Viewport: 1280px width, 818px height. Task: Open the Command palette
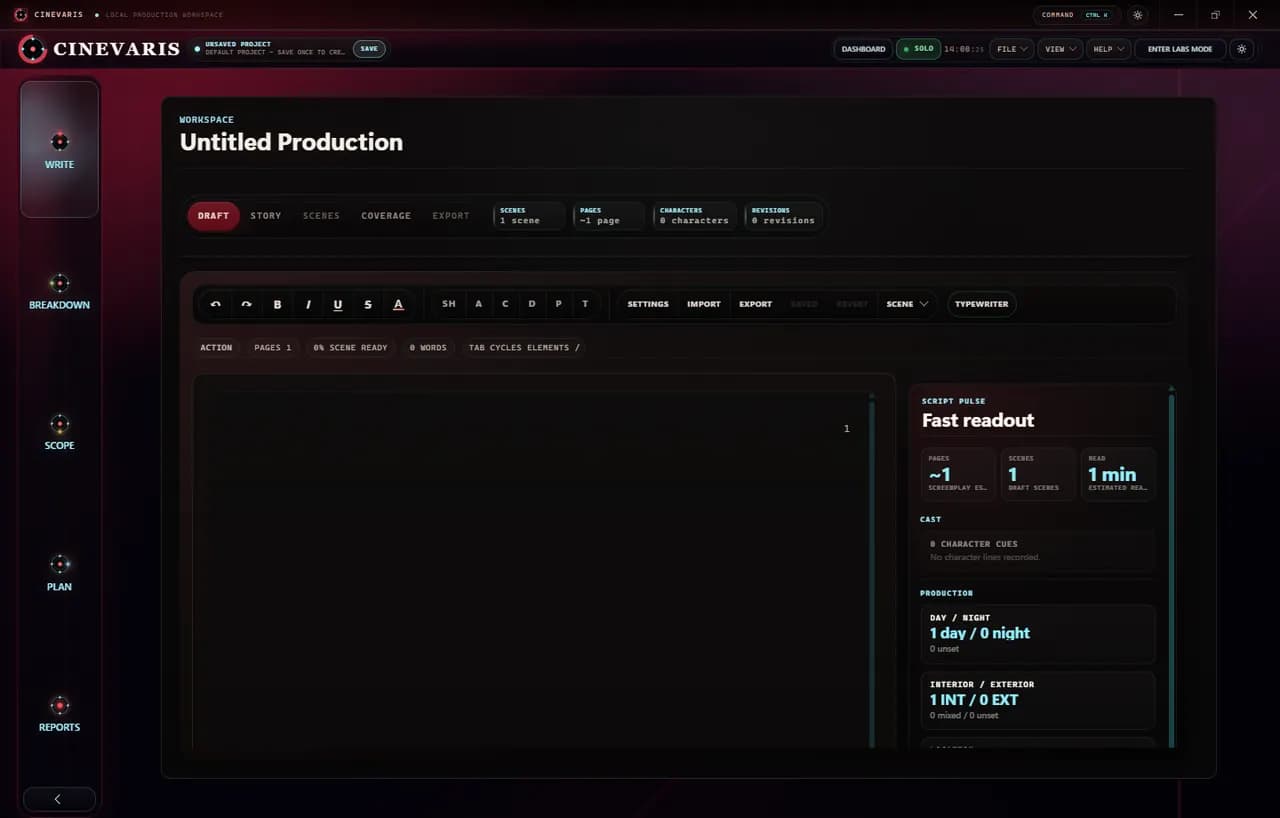[1076, 15]
